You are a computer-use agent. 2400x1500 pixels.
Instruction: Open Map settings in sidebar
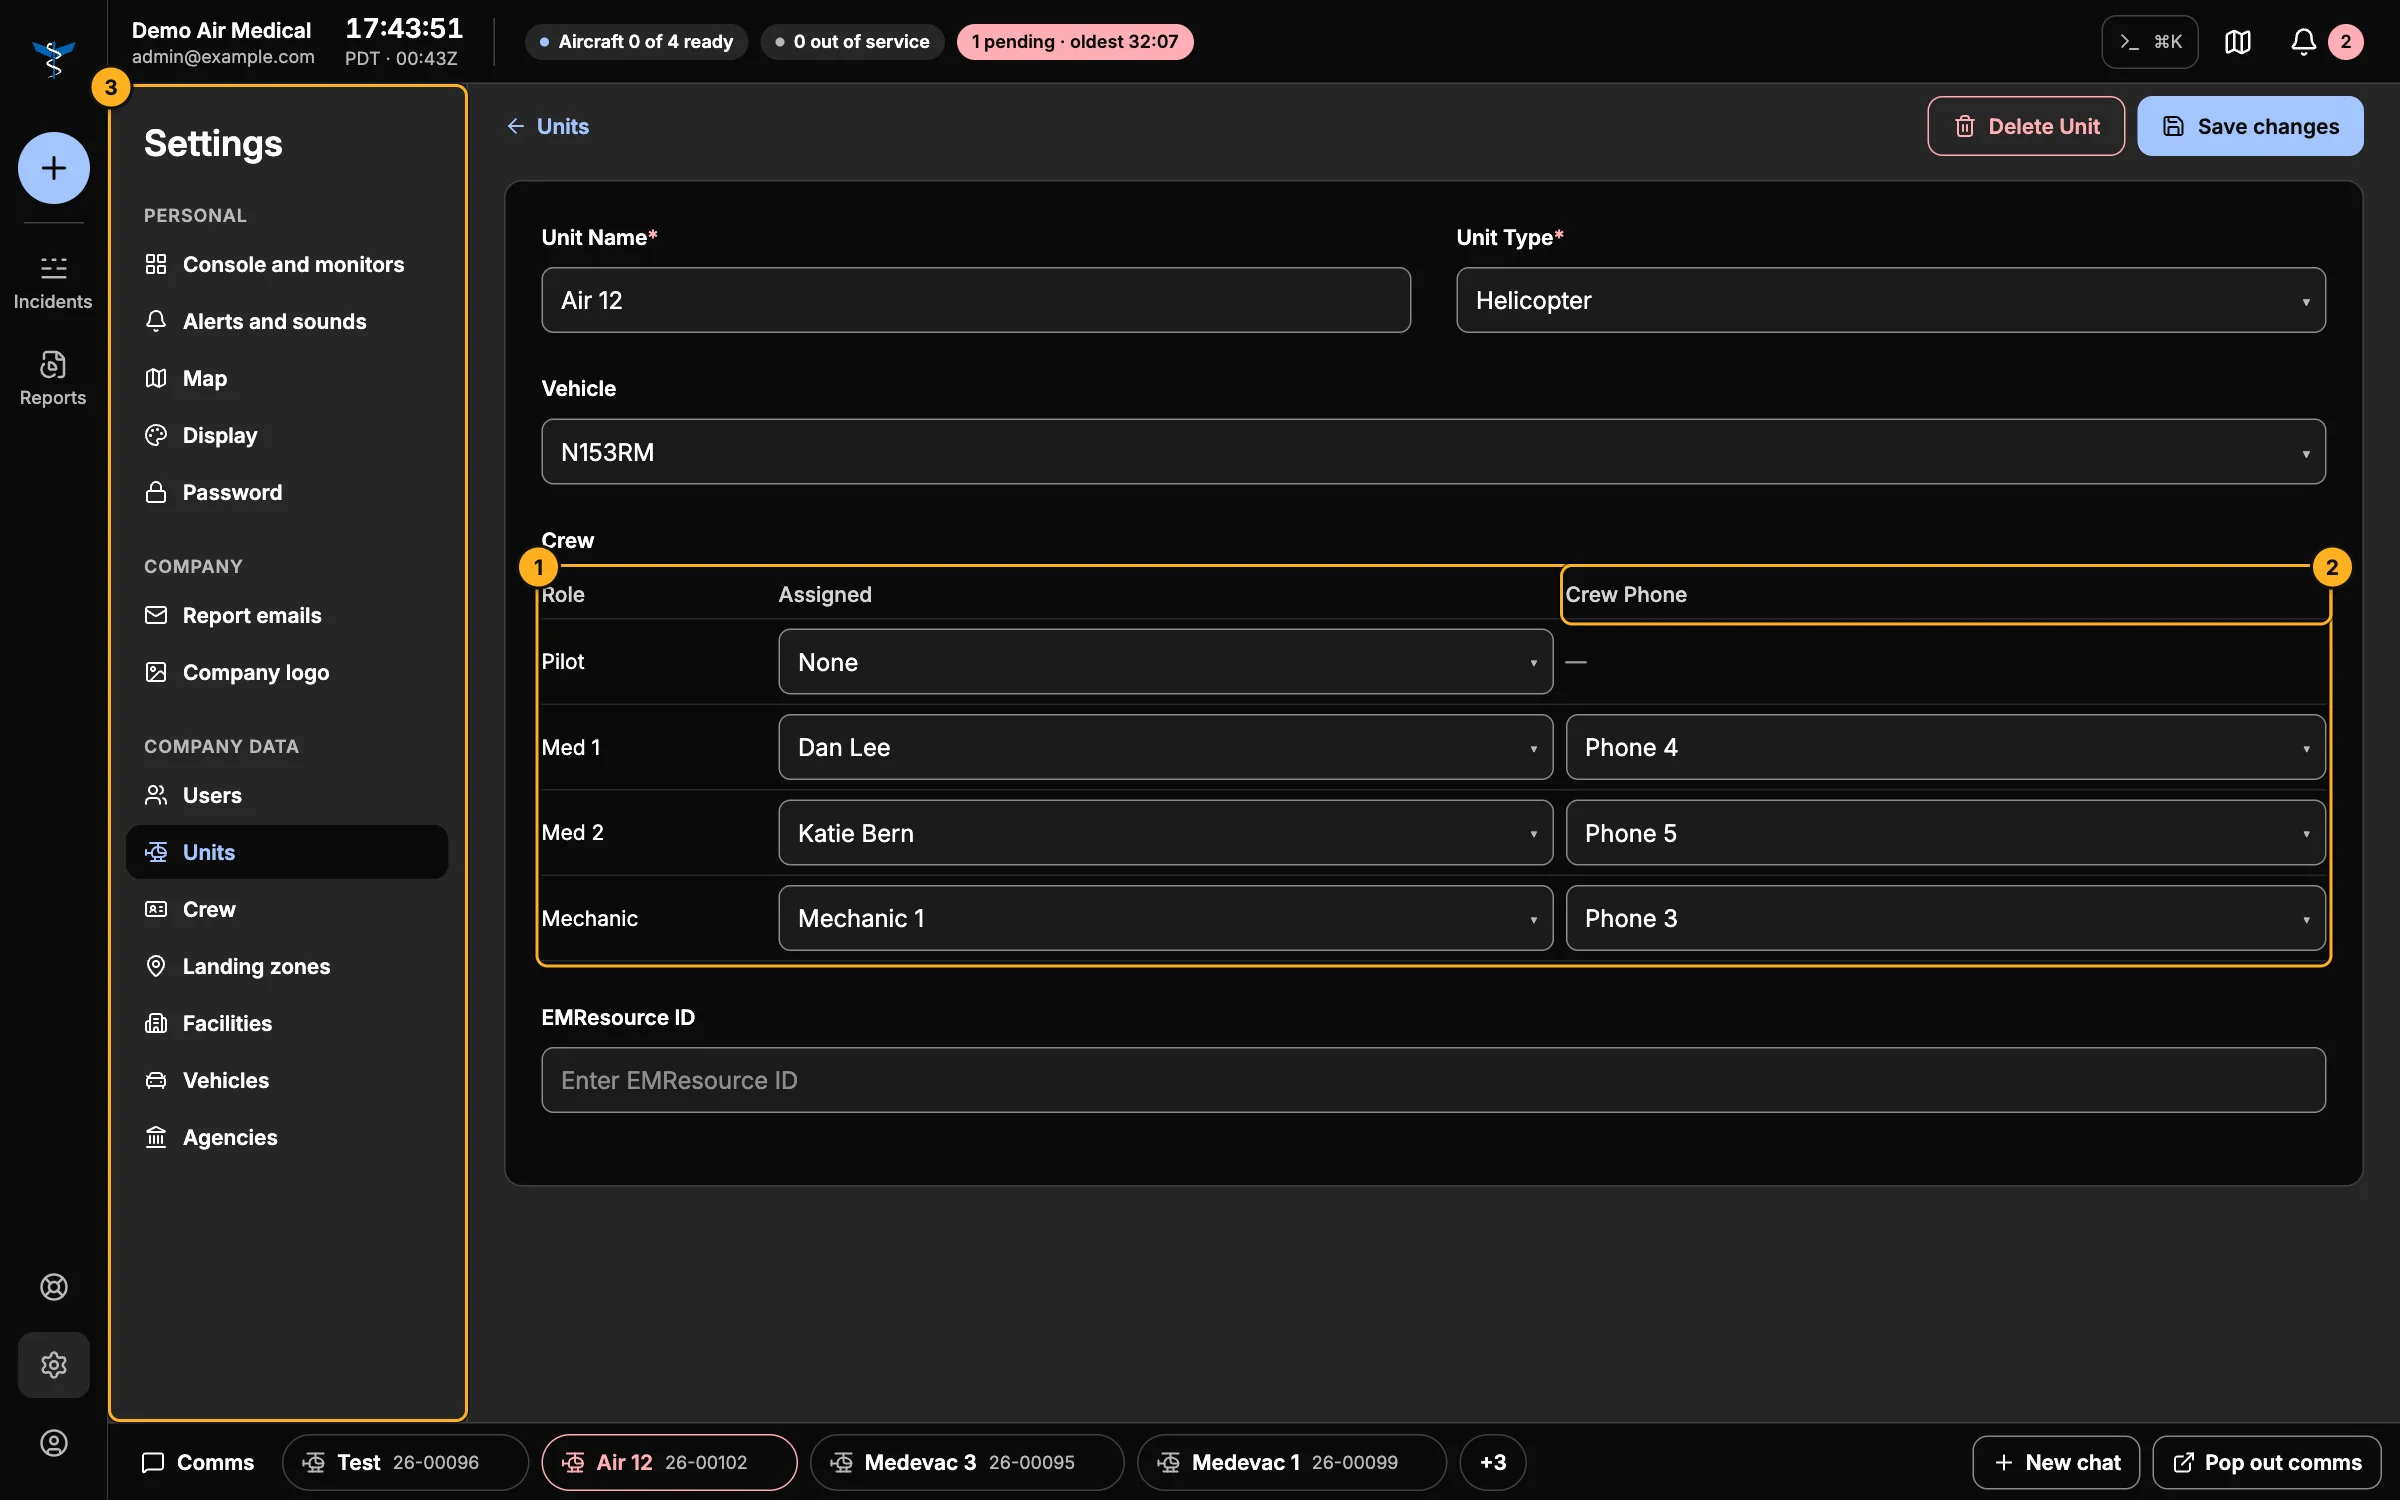(287, 379)
